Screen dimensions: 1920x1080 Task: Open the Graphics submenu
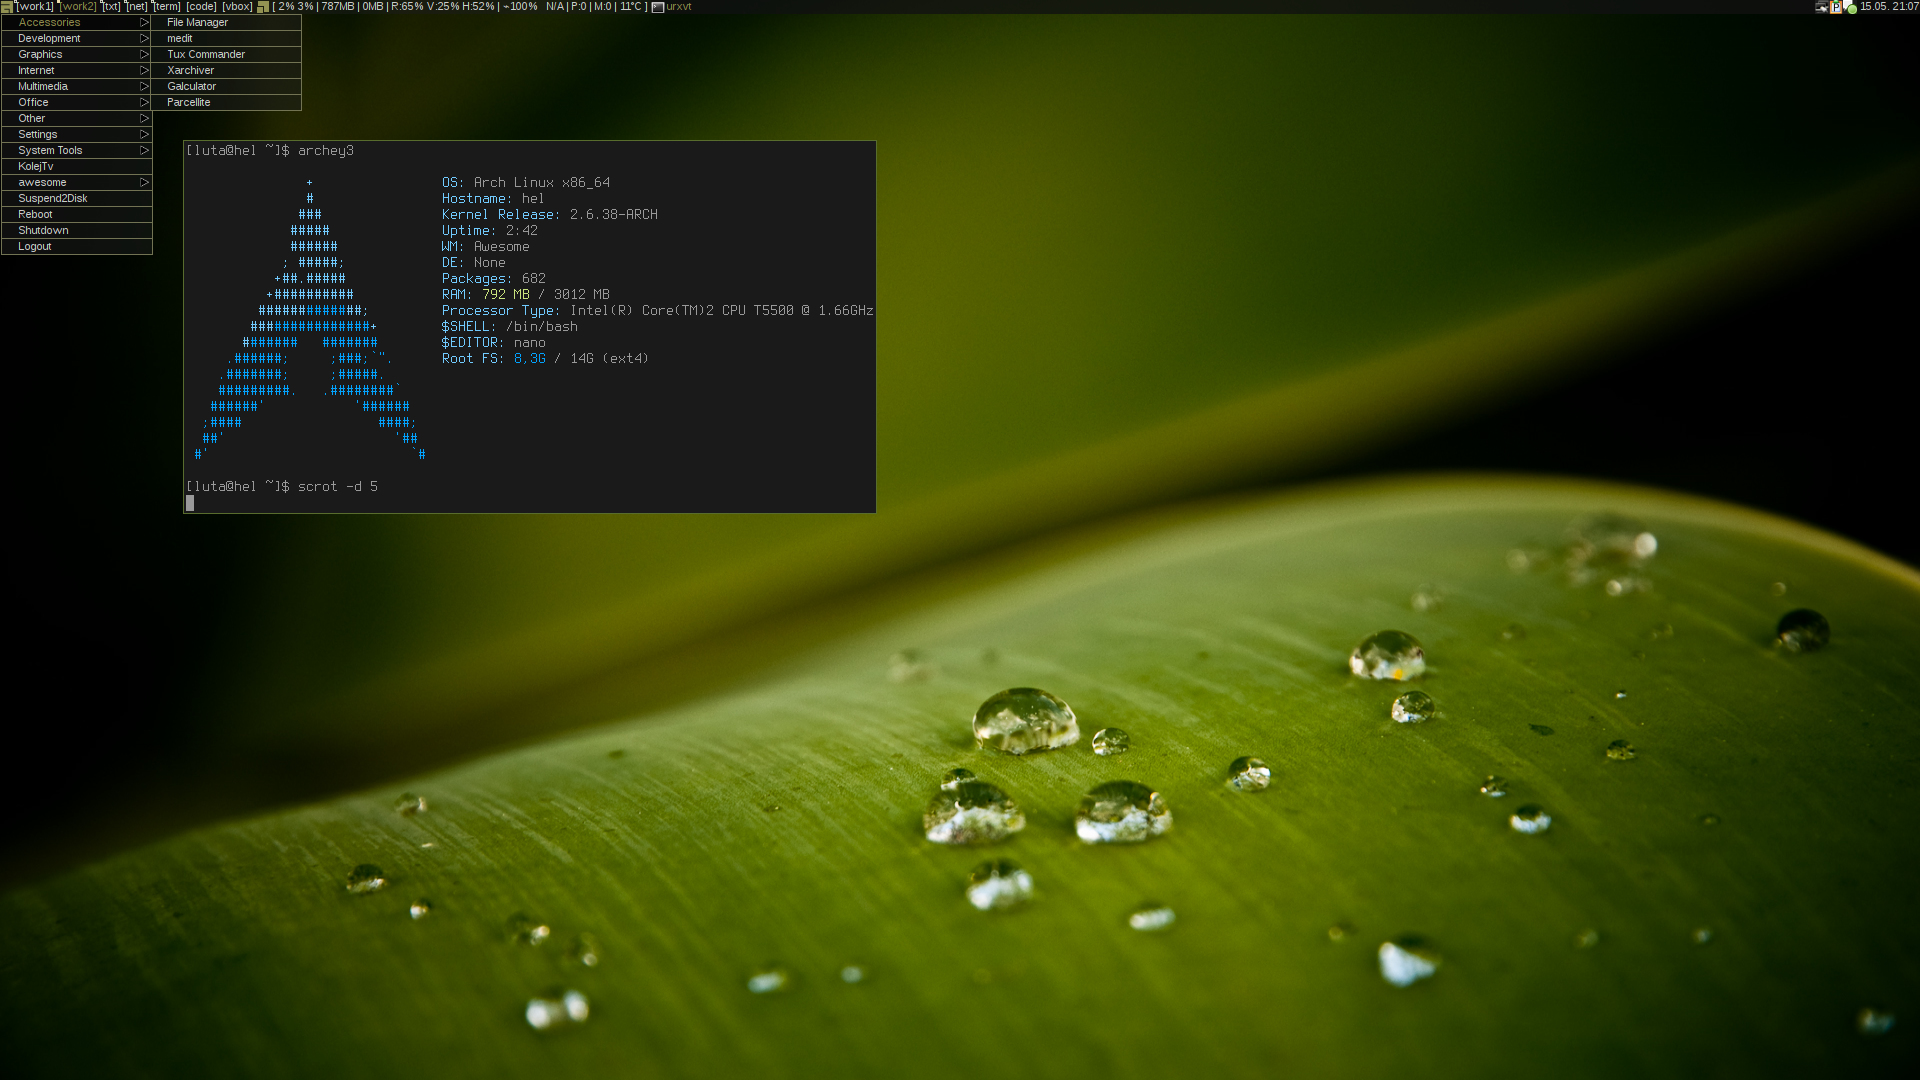pyautogui.click(x=77, y=54)
